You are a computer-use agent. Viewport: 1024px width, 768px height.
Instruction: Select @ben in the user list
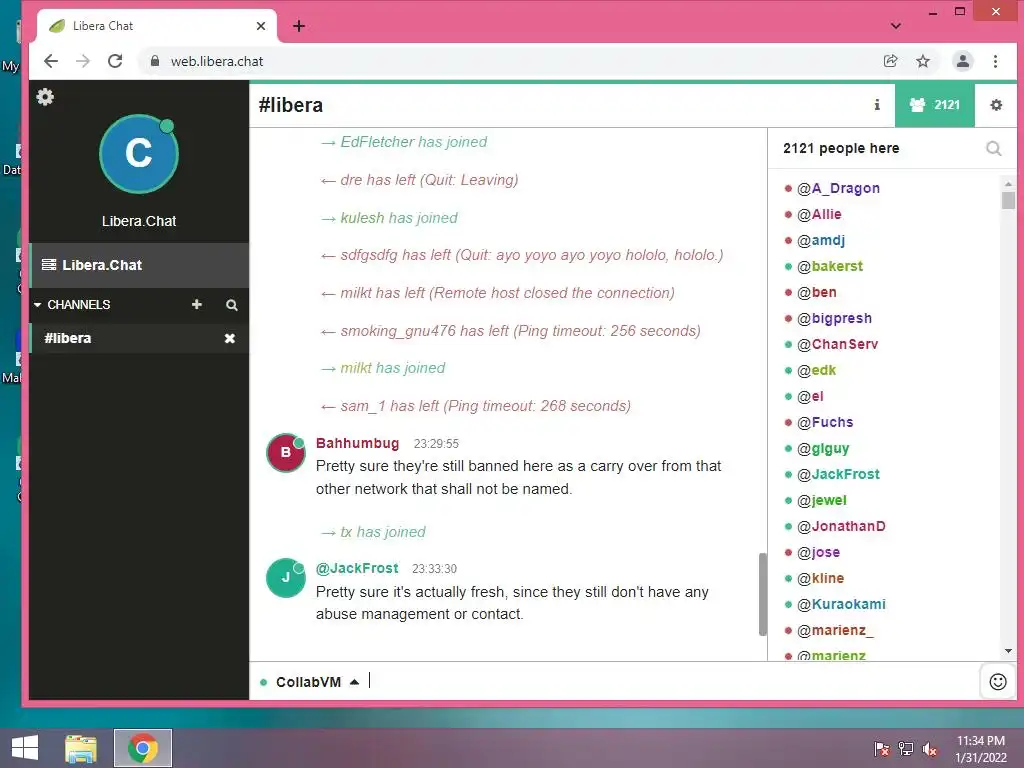[816, 292]
